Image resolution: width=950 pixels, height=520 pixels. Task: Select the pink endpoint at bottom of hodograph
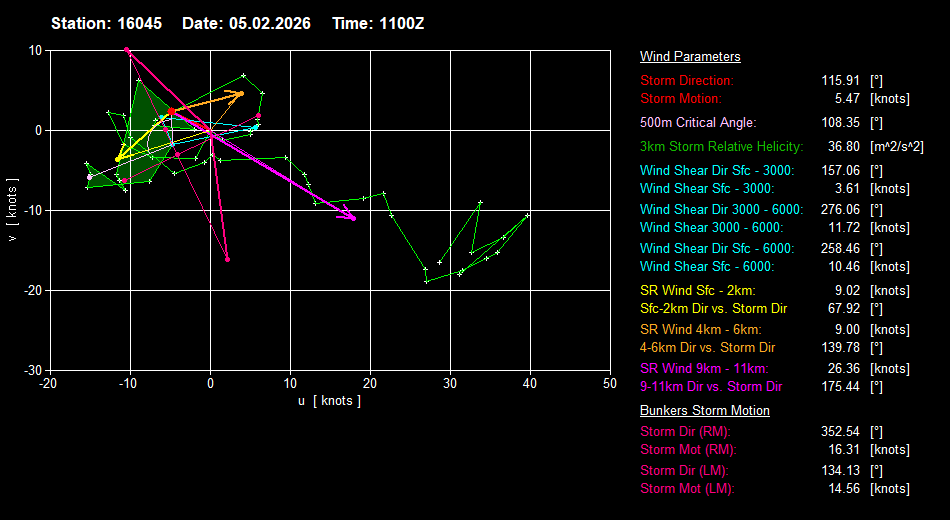tap(228, 259)
